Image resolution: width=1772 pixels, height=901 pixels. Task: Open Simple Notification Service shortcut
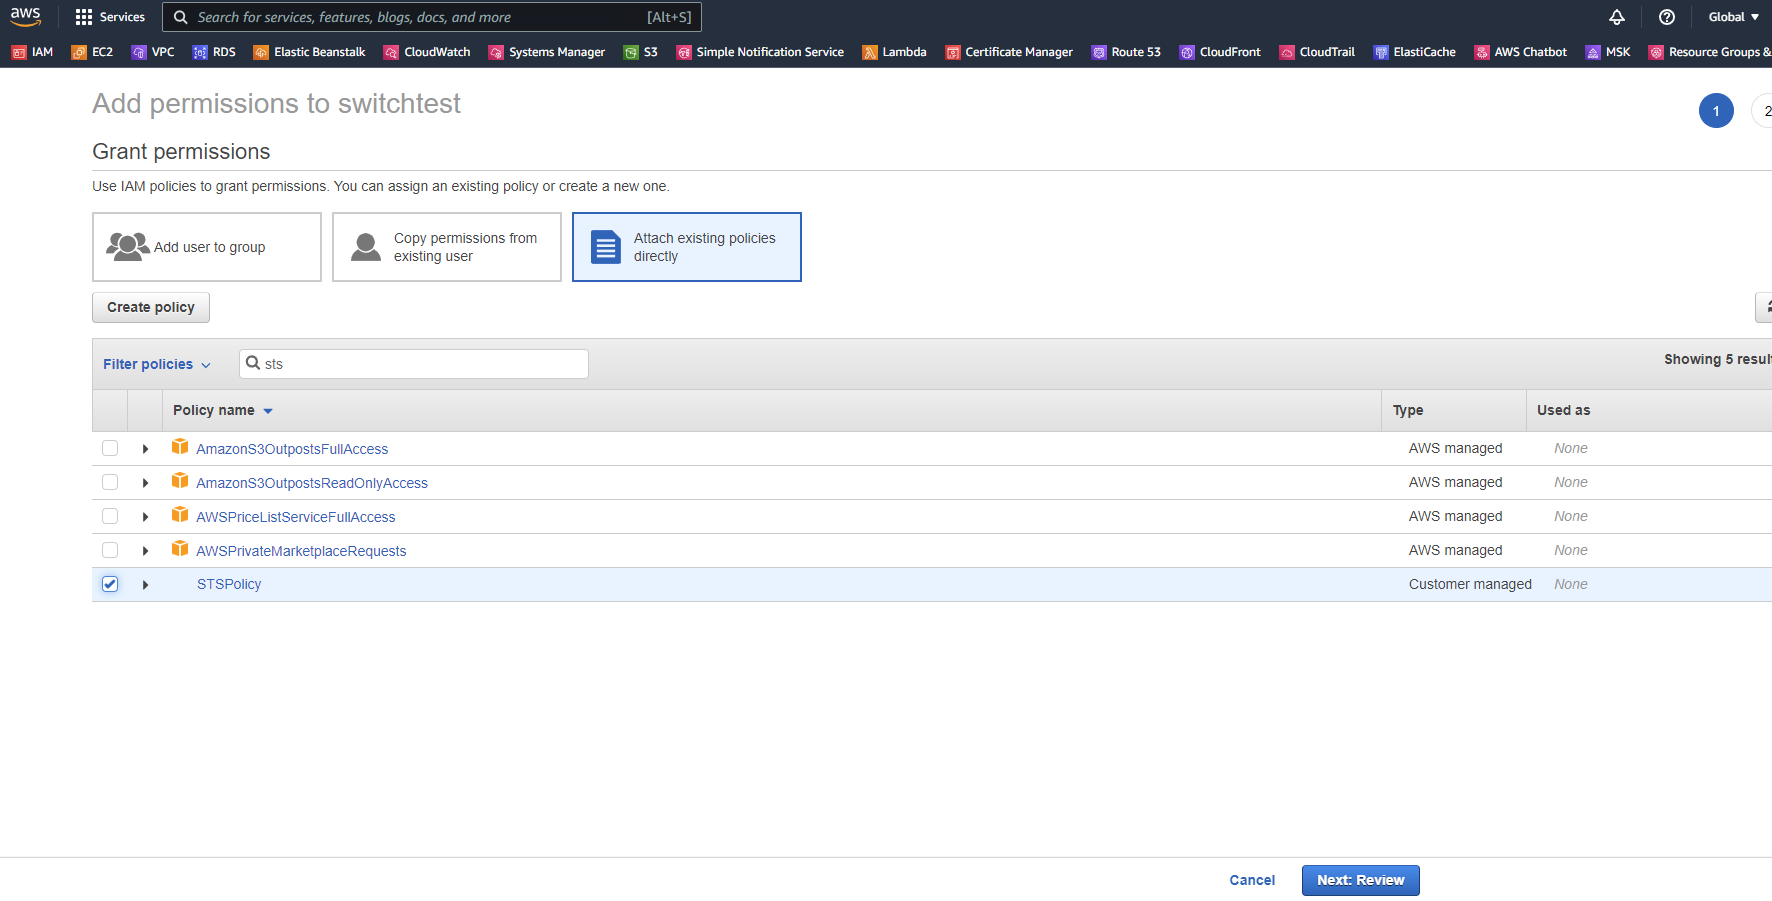760,52
